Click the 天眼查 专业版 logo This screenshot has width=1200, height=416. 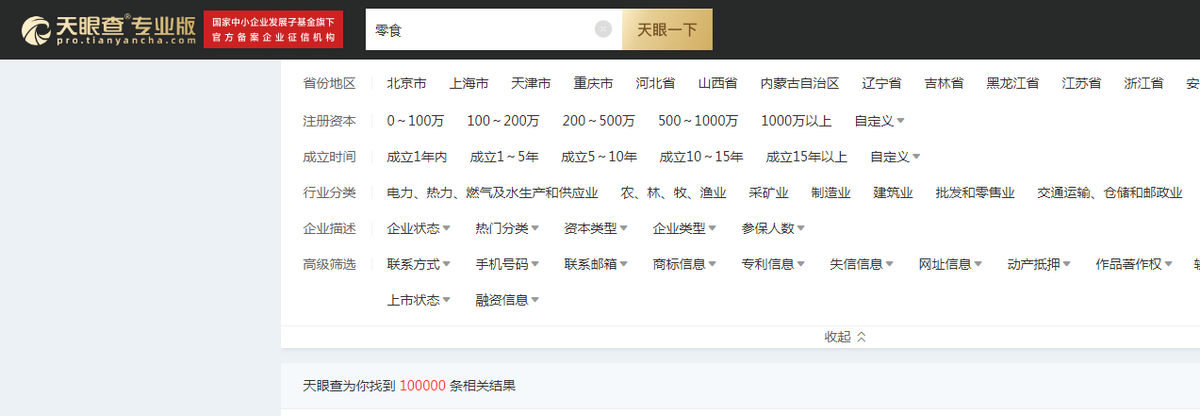[109, 30]
